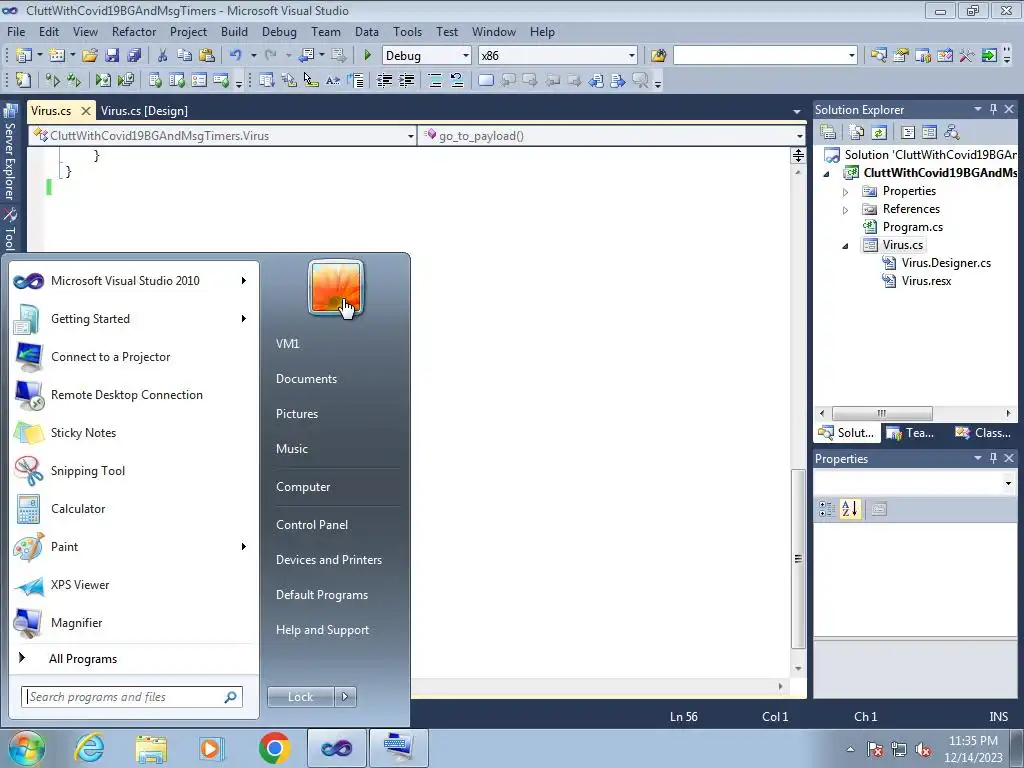
Task: Select Program.cs in Solution Explorer
Action: point(912,227)
